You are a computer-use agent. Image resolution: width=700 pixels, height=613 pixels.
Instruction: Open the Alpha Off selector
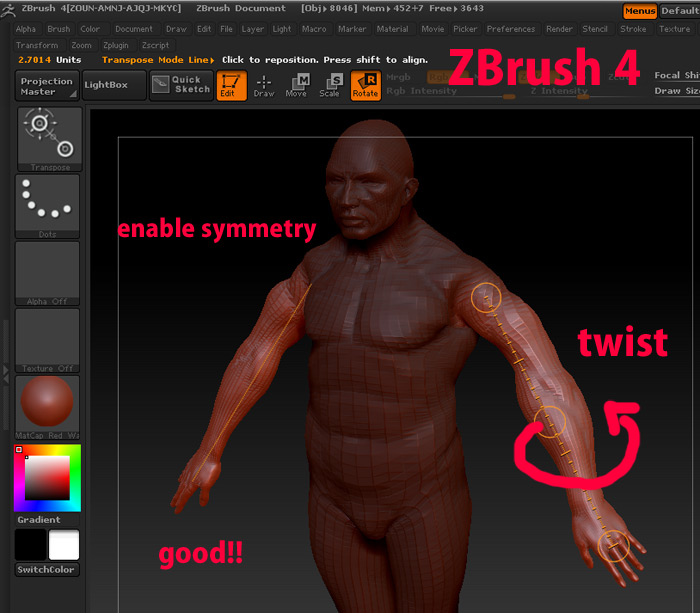pos(47,273)
